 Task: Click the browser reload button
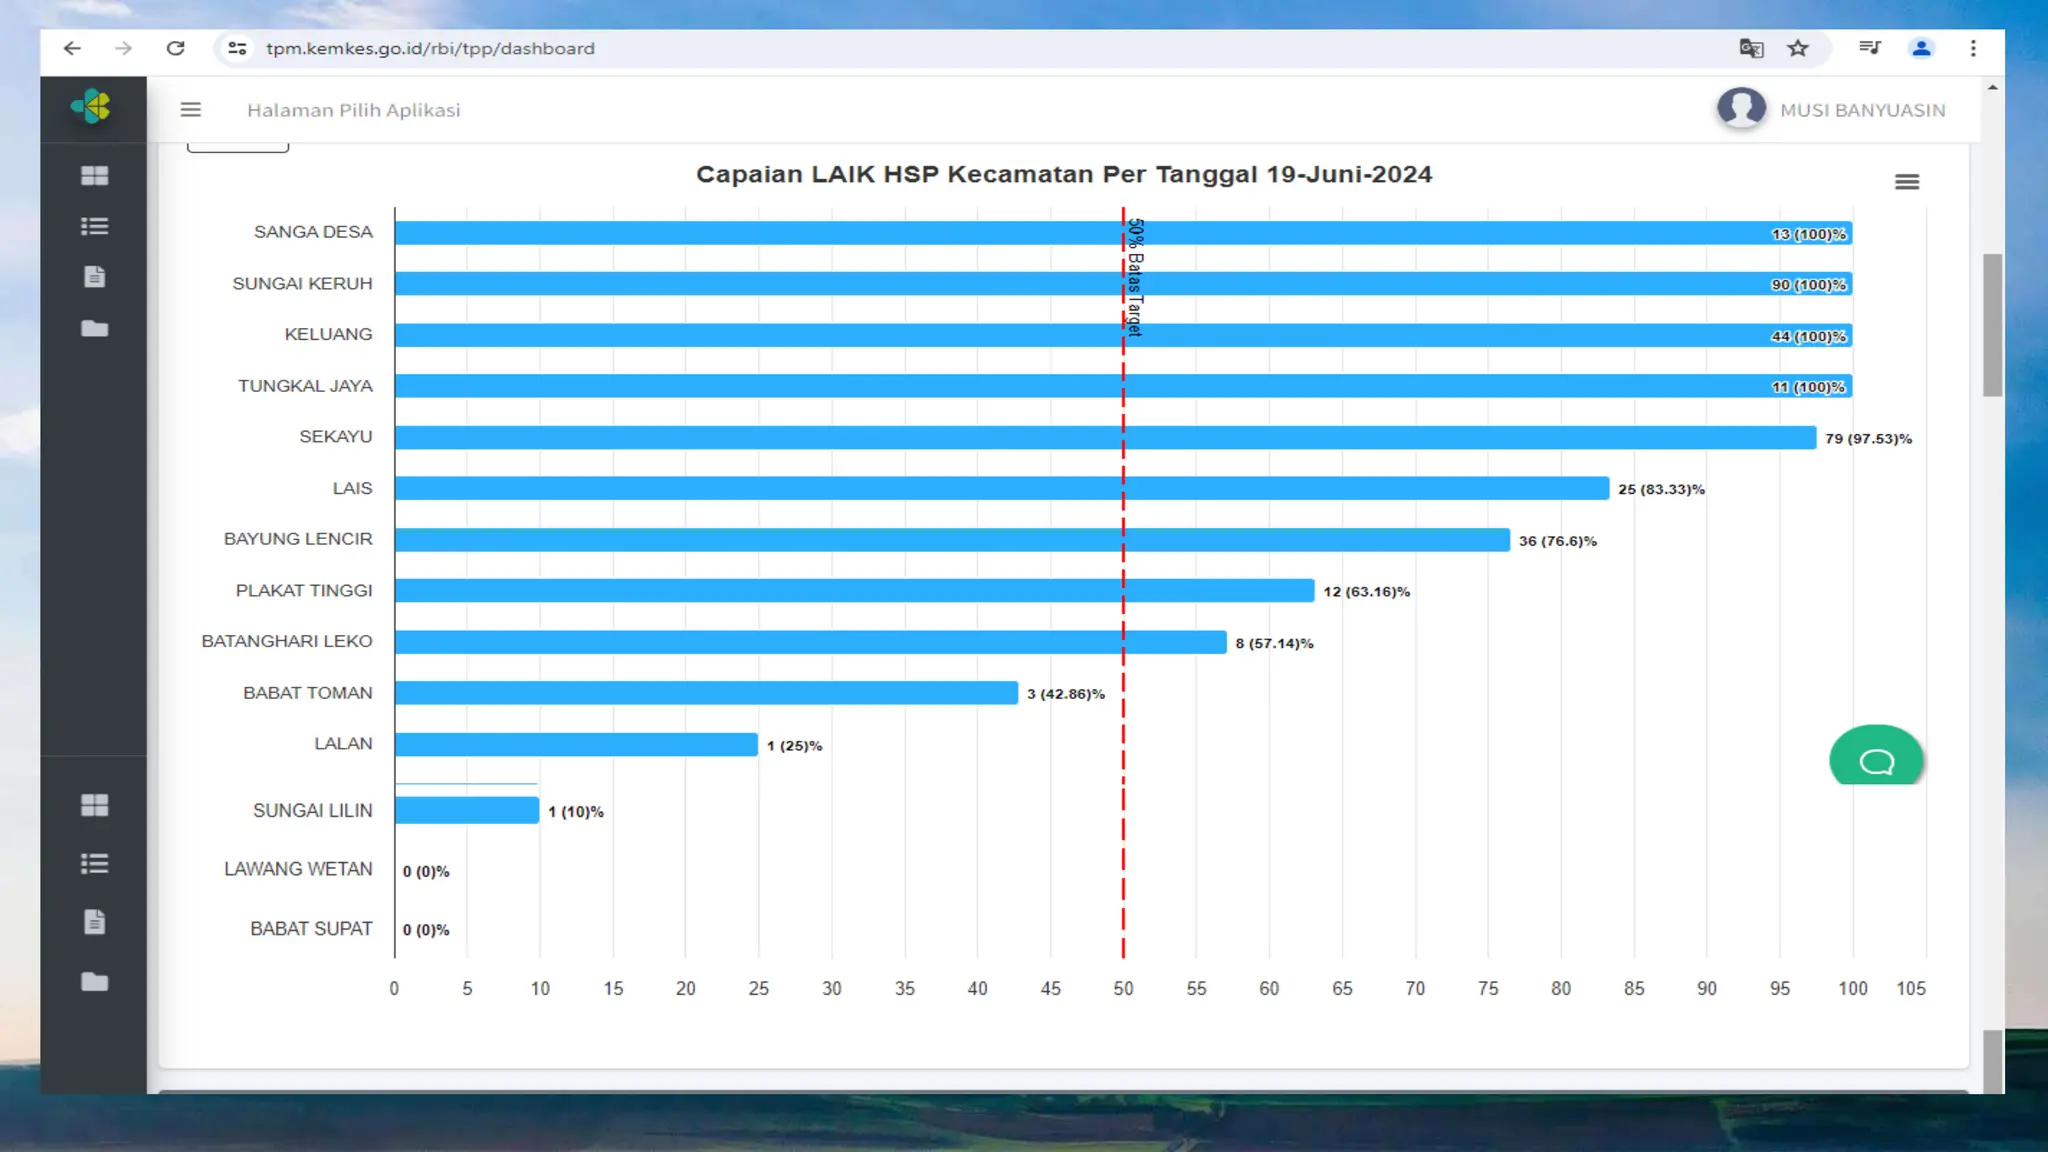coord(176,48)
